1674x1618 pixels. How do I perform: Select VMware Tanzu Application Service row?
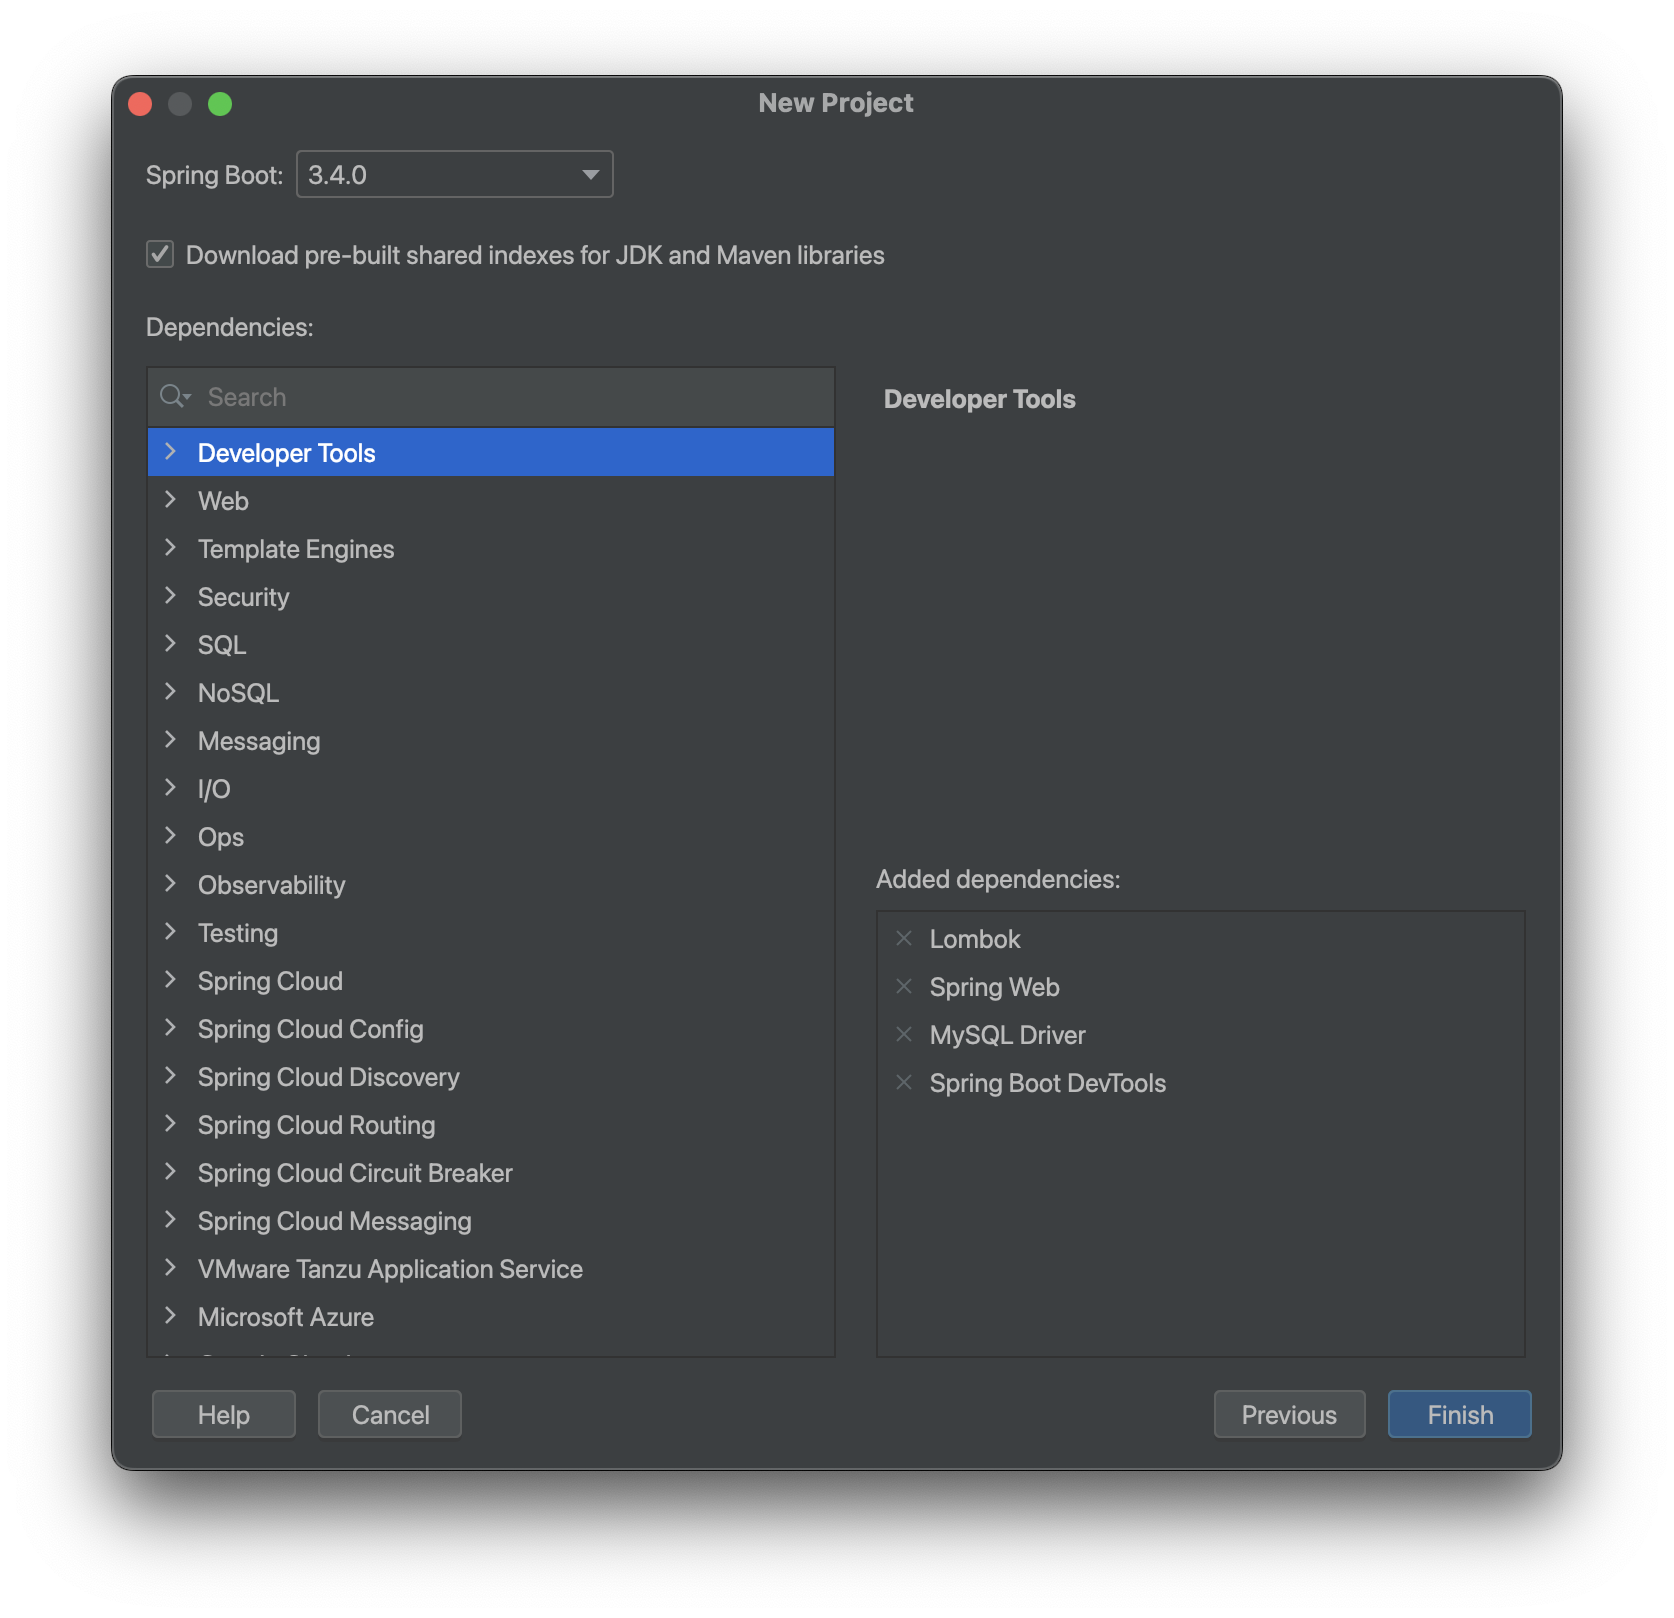[490, 1268]
